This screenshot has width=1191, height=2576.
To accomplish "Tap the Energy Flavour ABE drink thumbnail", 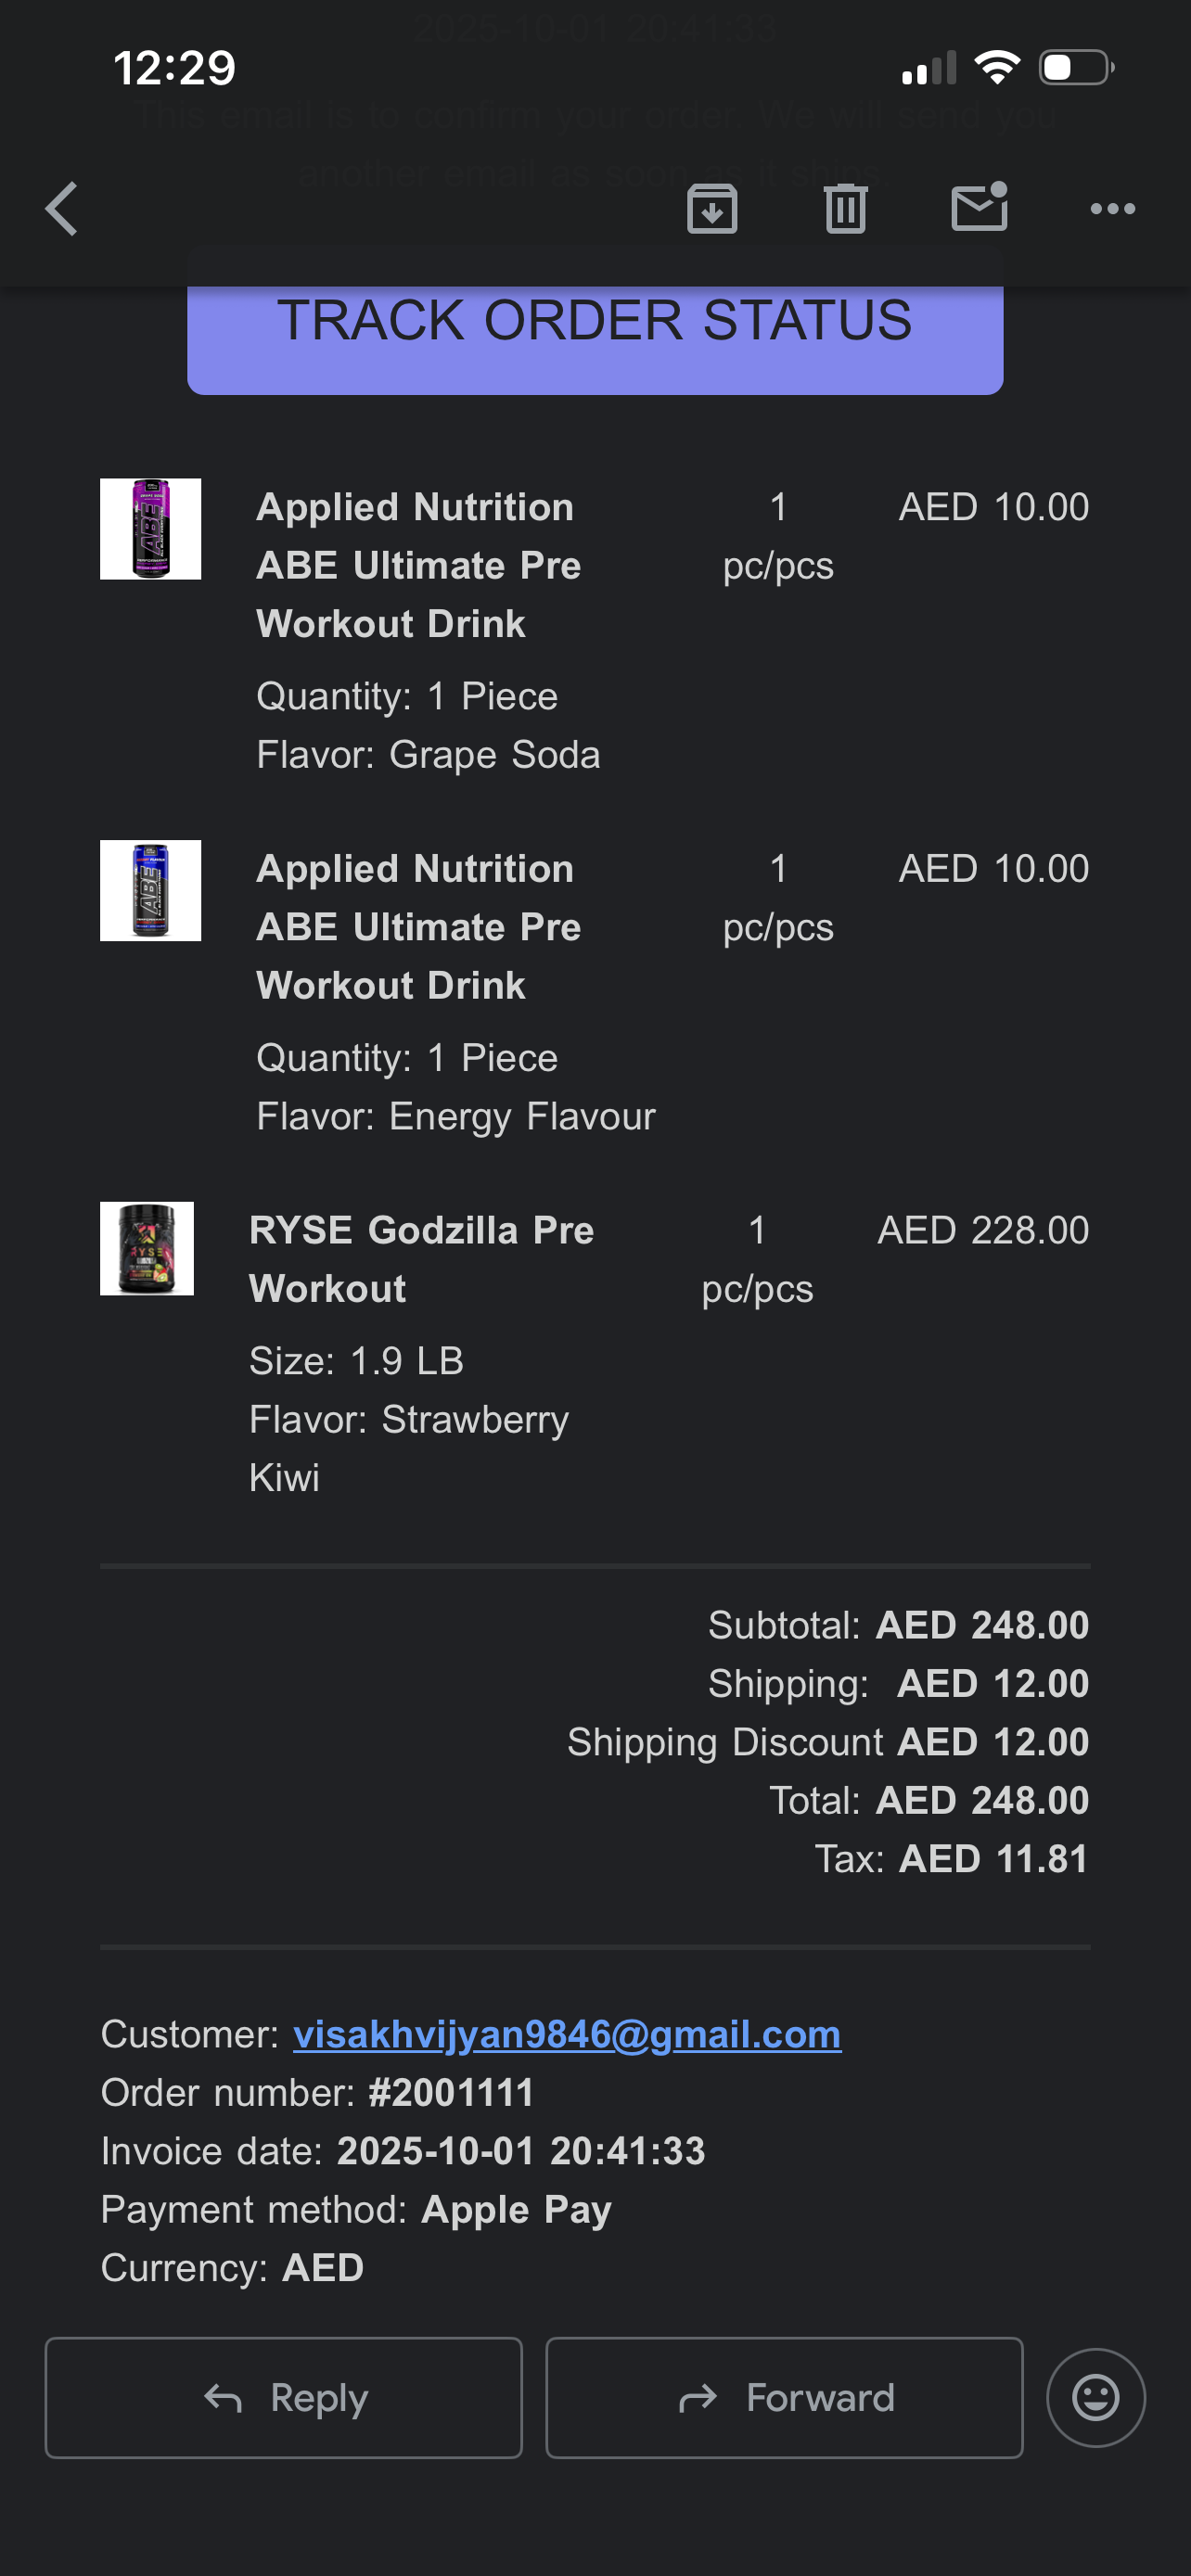I will point(150,890).
